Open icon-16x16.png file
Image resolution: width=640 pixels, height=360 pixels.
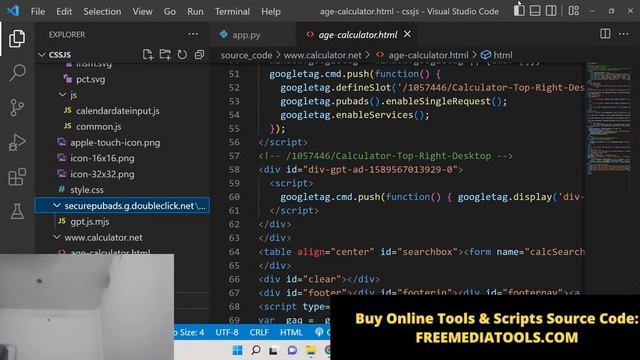(x=102, y=158)
